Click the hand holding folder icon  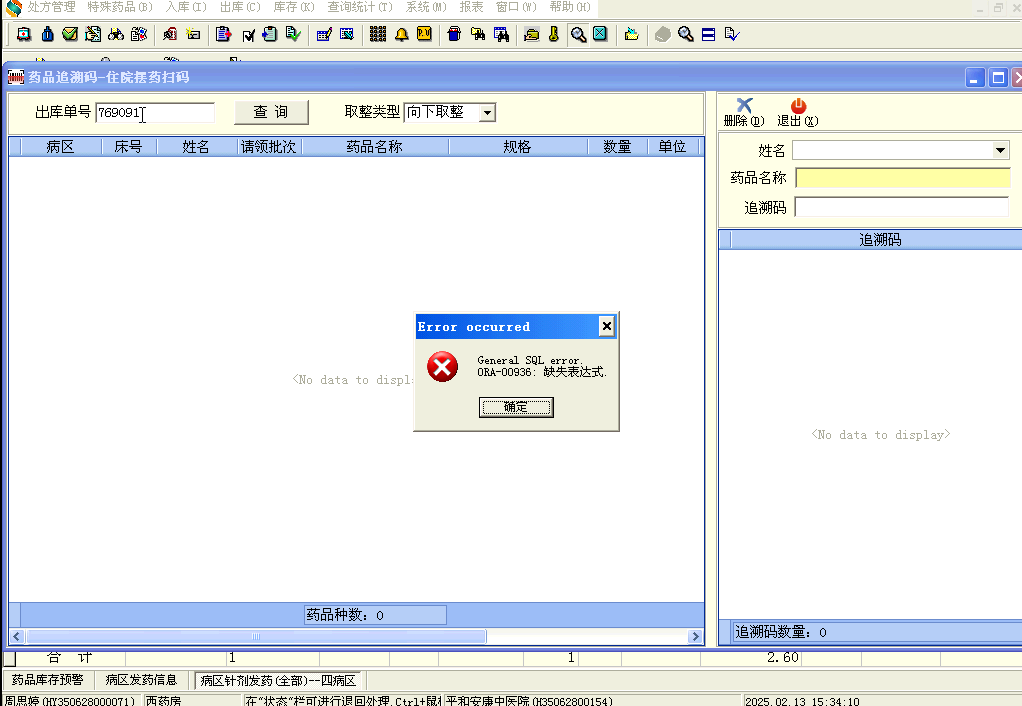pos(532,34)
